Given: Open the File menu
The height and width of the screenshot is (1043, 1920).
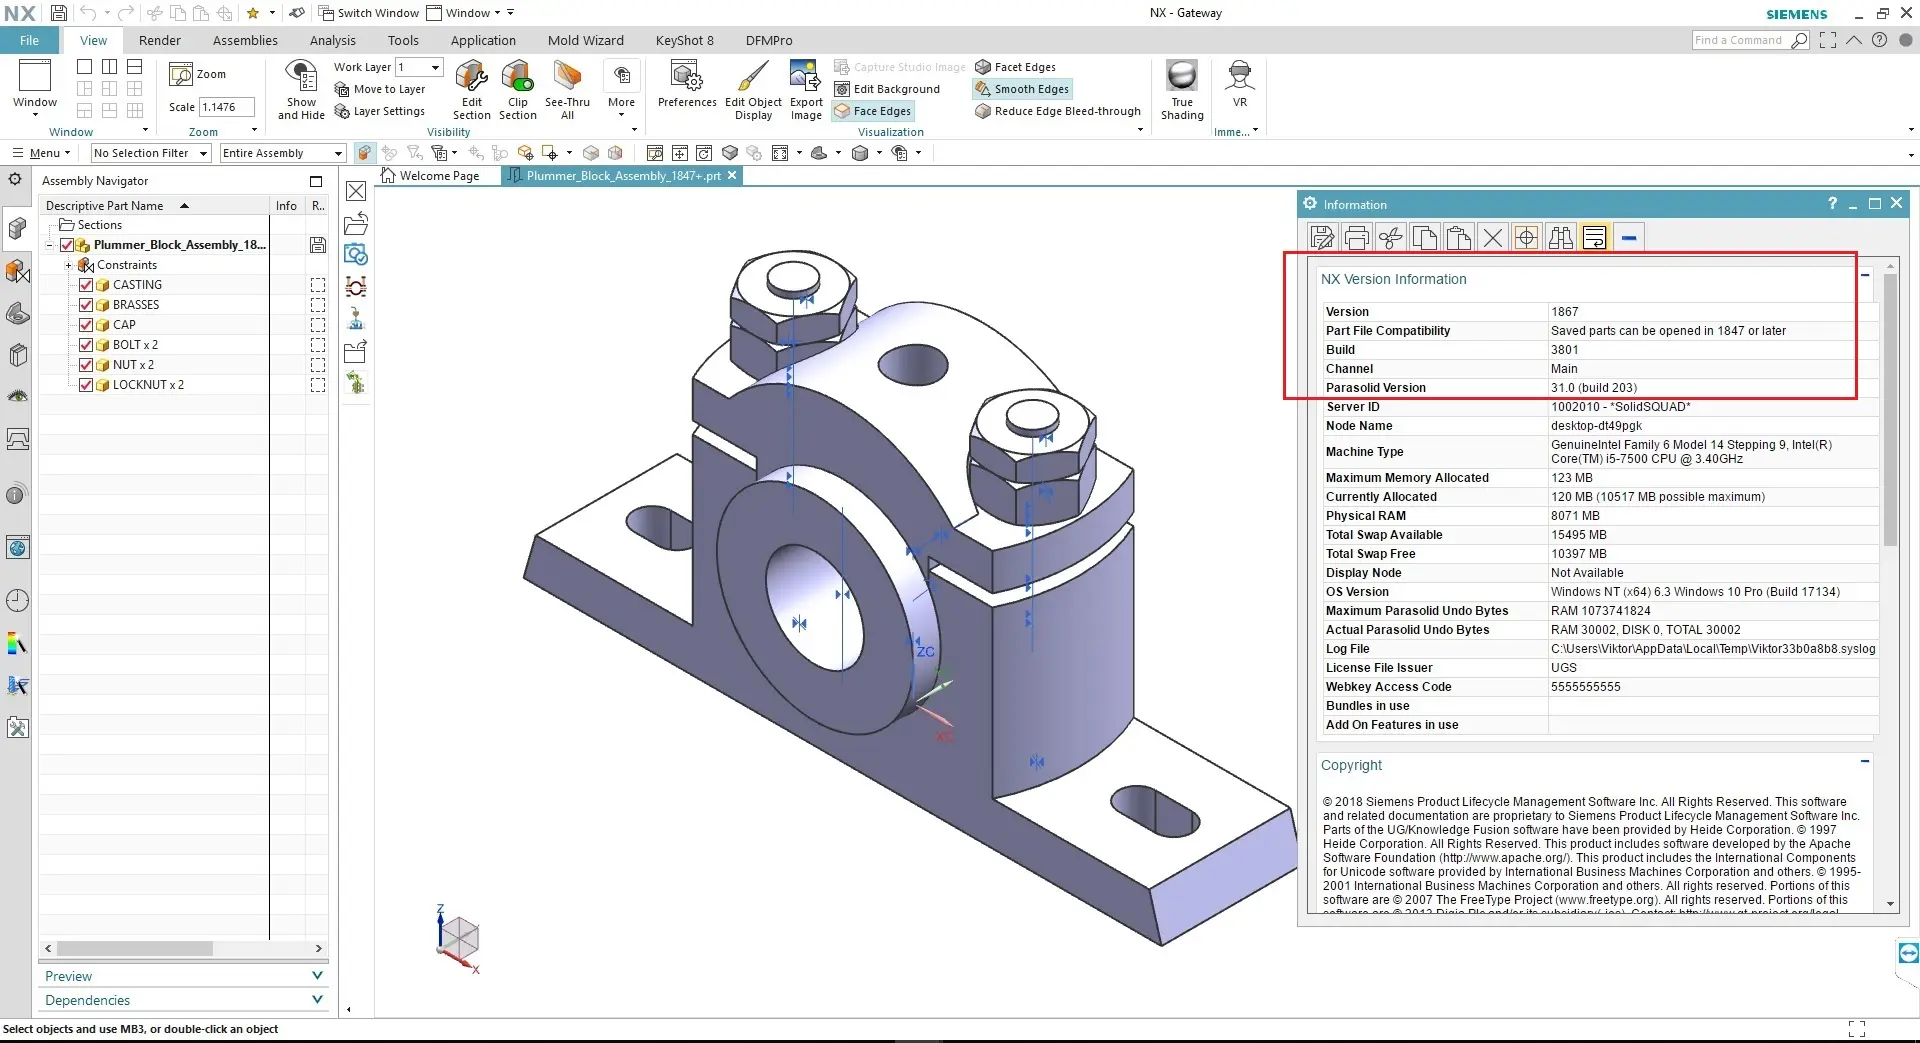Looking at the screenshot, I should pos(30,40).
